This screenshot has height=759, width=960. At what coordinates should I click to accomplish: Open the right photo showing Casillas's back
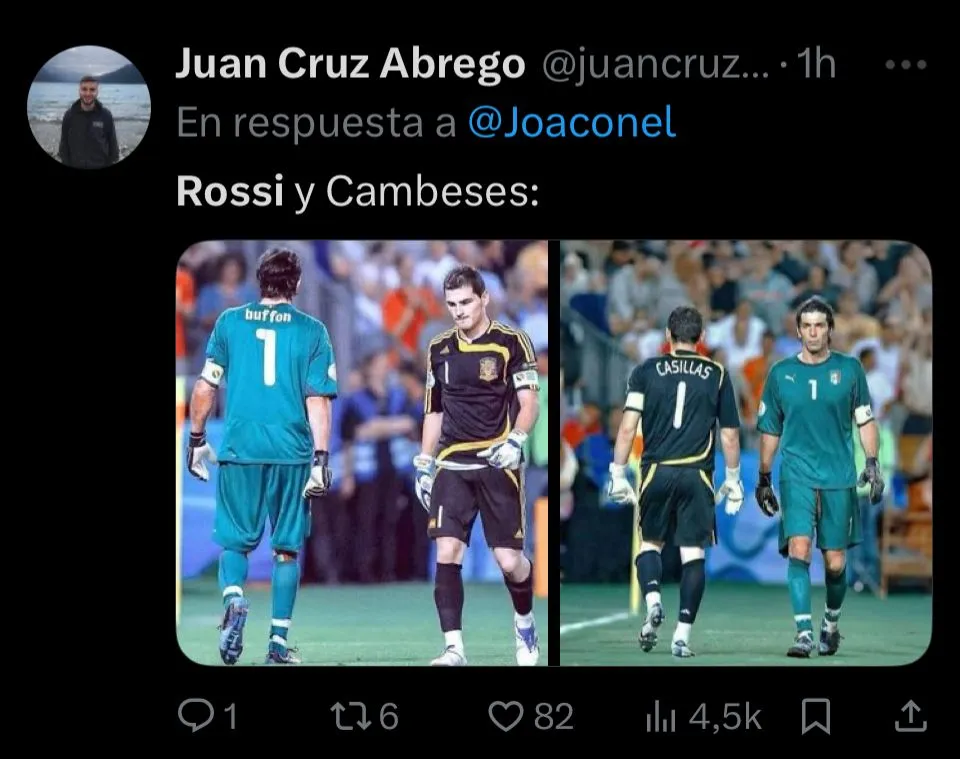(x=746, y=453)
